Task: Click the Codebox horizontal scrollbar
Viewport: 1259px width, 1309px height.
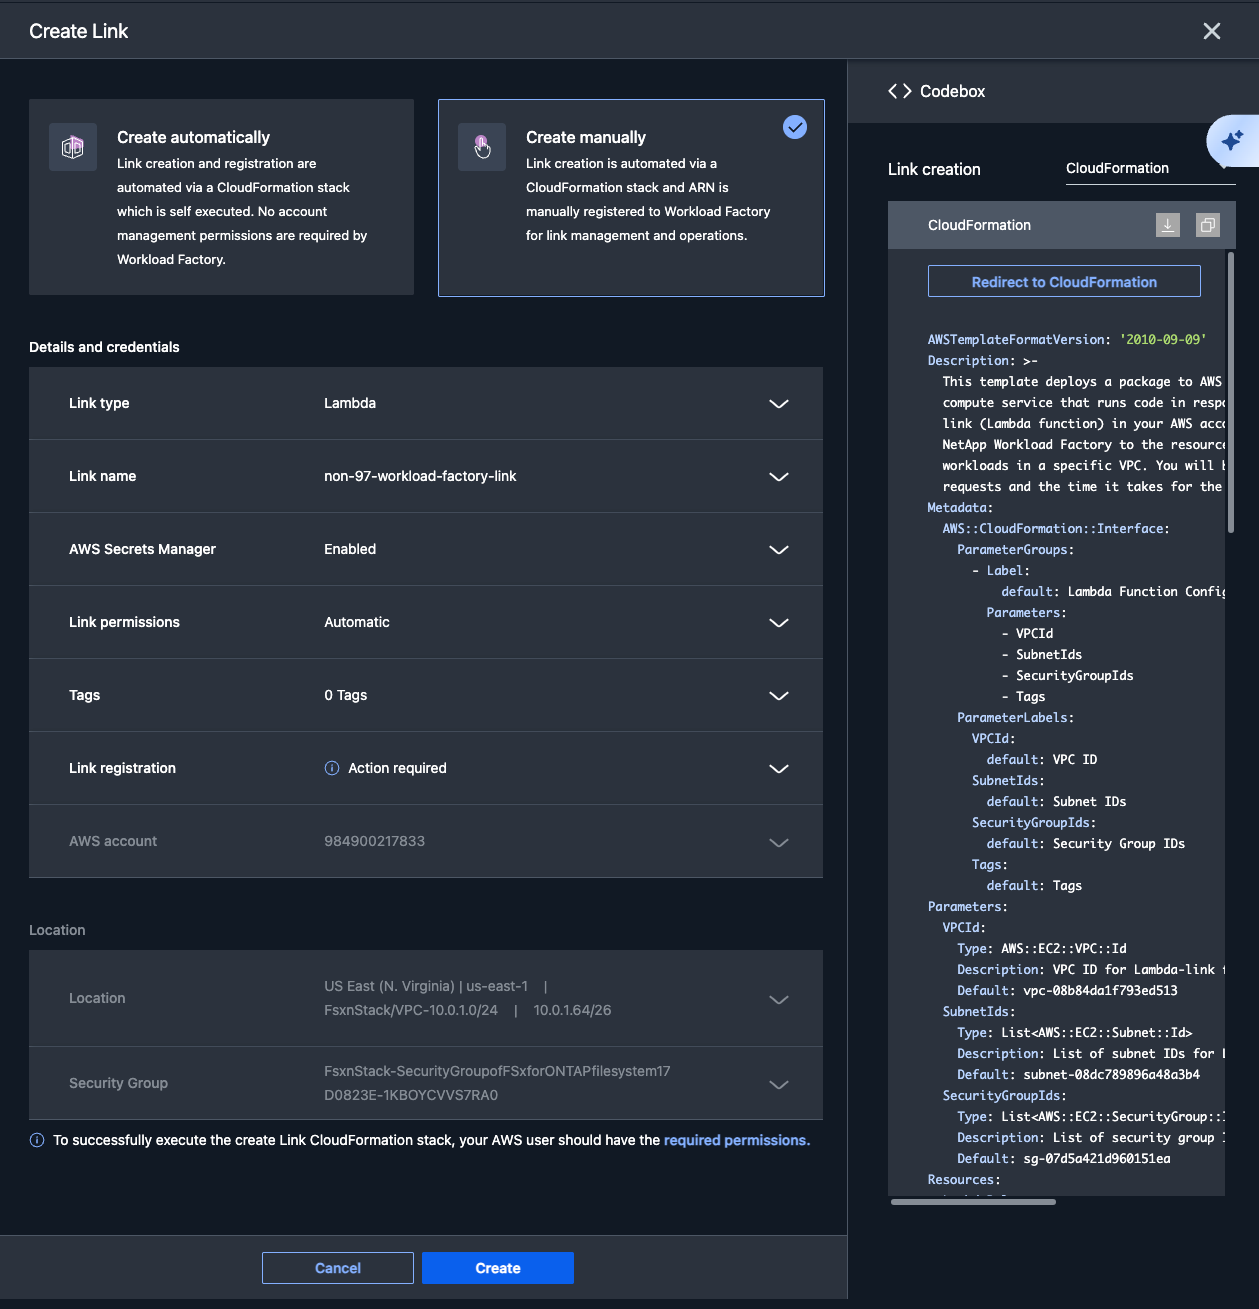Action: [x=973, y=1202]
